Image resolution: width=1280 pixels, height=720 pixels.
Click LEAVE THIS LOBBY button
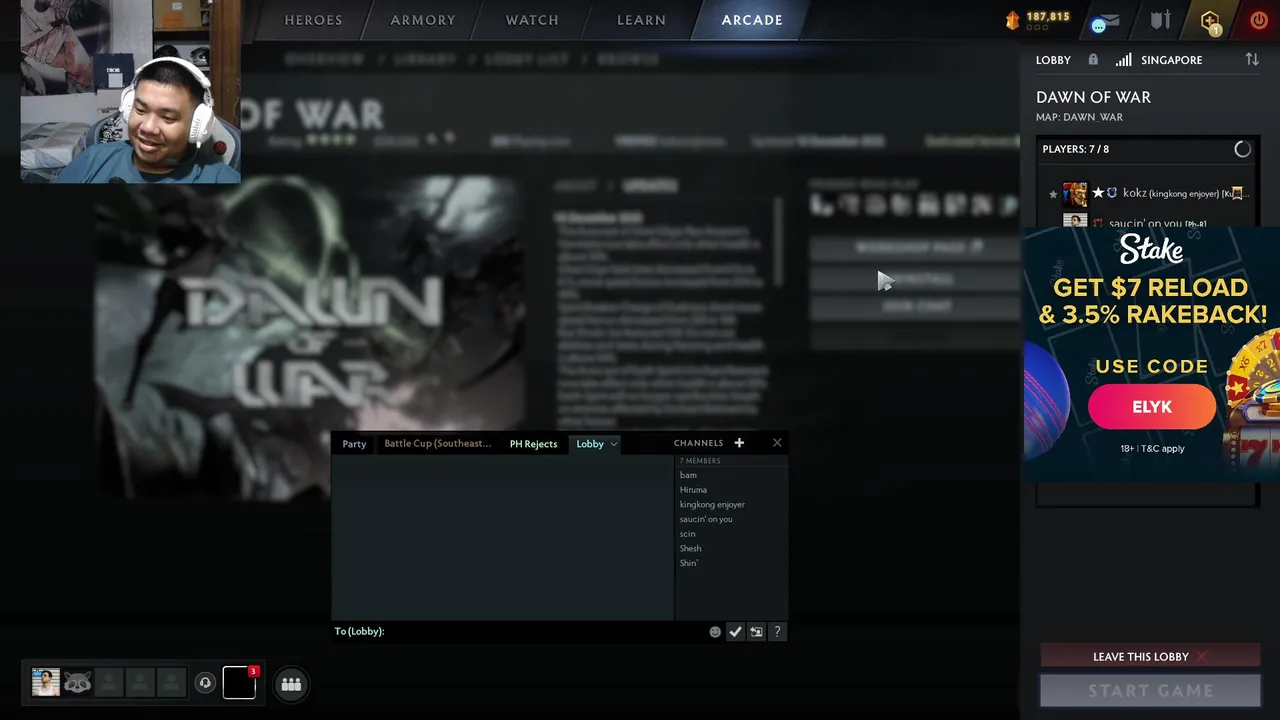click(1150, 657)
